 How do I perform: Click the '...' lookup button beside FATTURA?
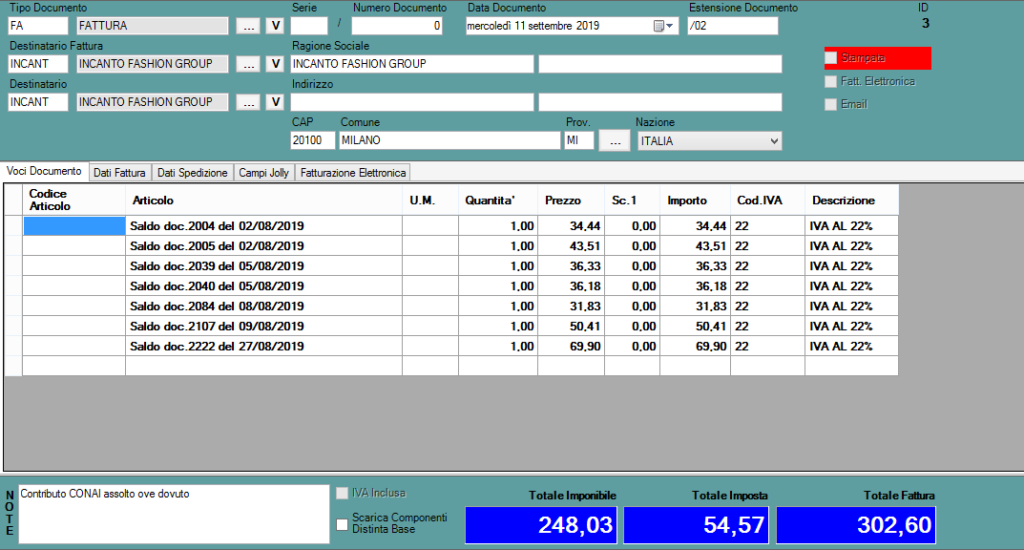tap(248, 26)
